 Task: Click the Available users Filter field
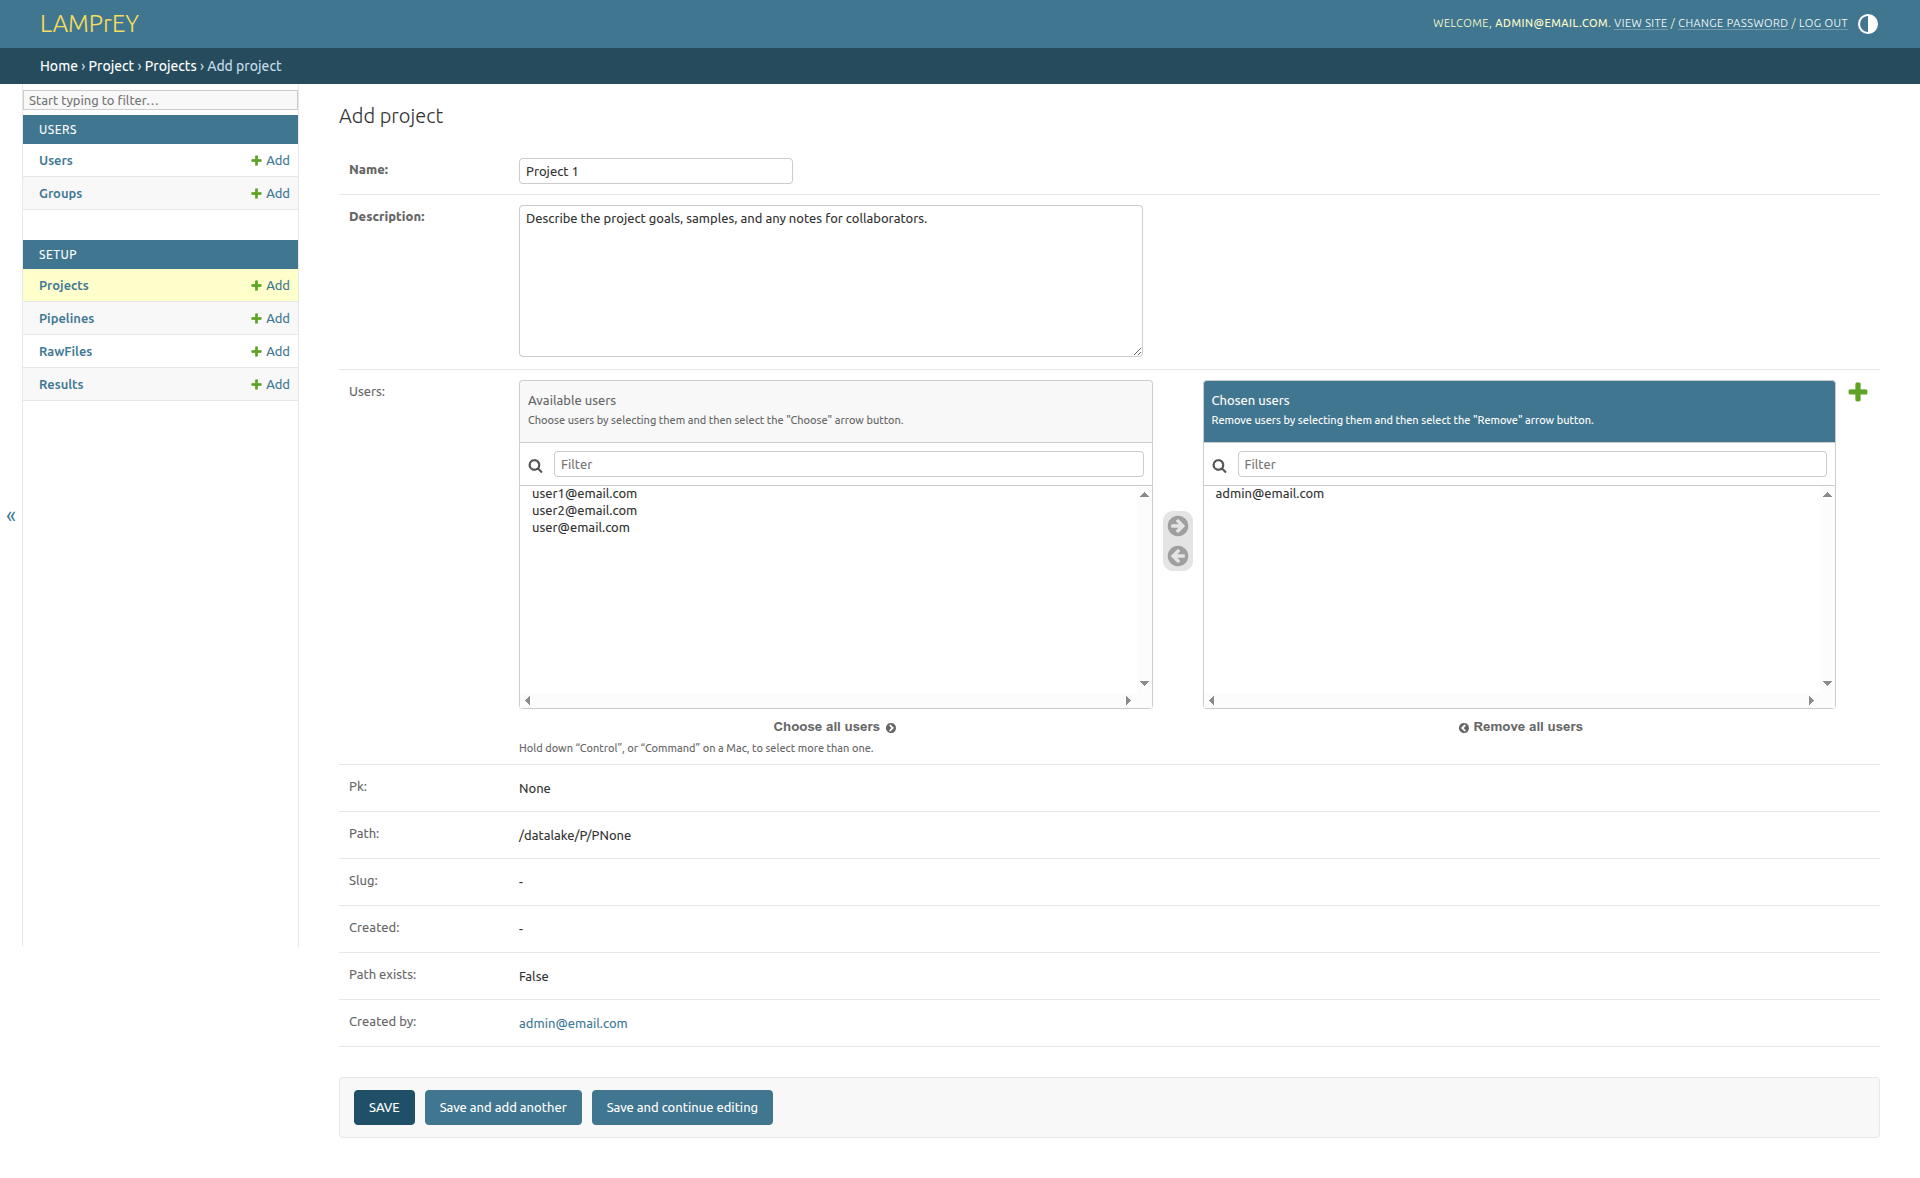click(x=847, y=464)
